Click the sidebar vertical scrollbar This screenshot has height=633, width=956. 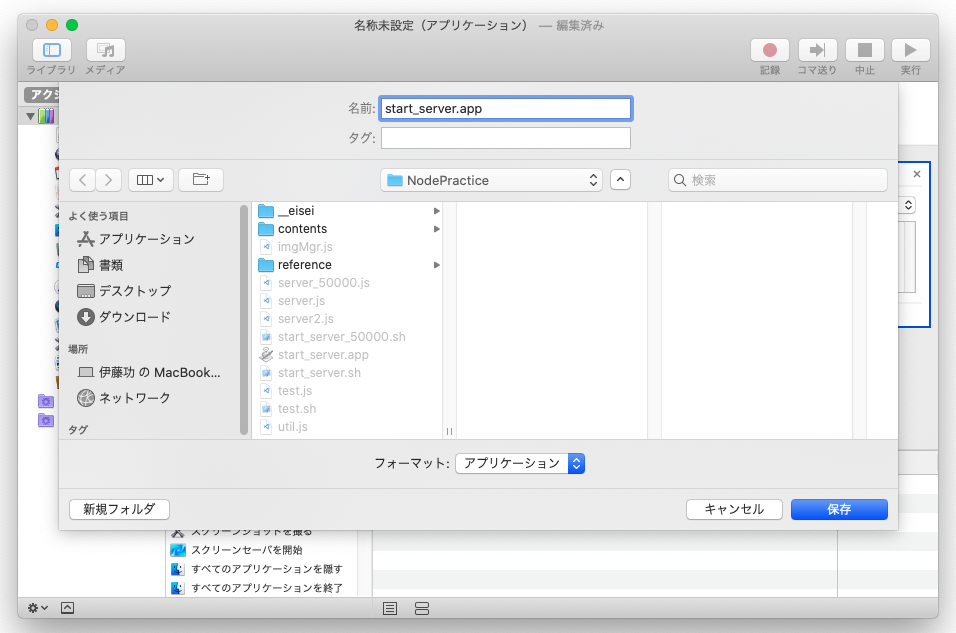tap(244, 320)
